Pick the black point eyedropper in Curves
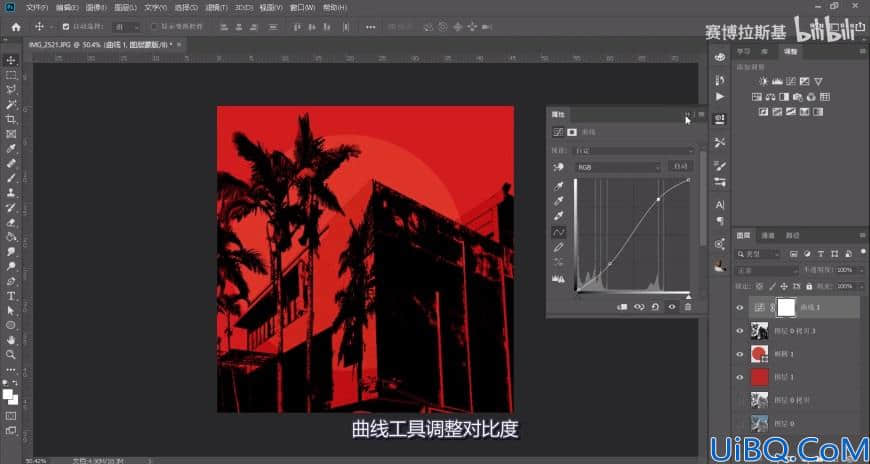 (x=559, y=186)
